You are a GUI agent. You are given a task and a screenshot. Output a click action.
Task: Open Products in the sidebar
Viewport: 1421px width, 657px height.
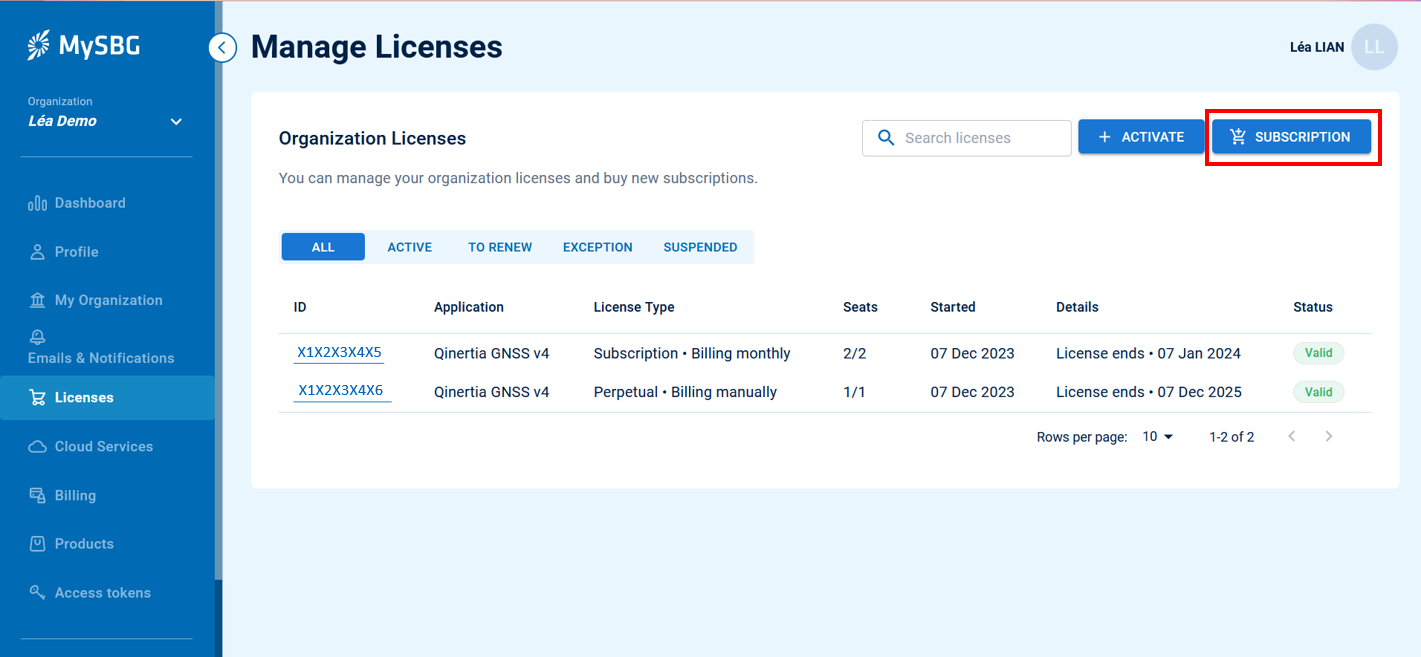(x=84, y=544)
